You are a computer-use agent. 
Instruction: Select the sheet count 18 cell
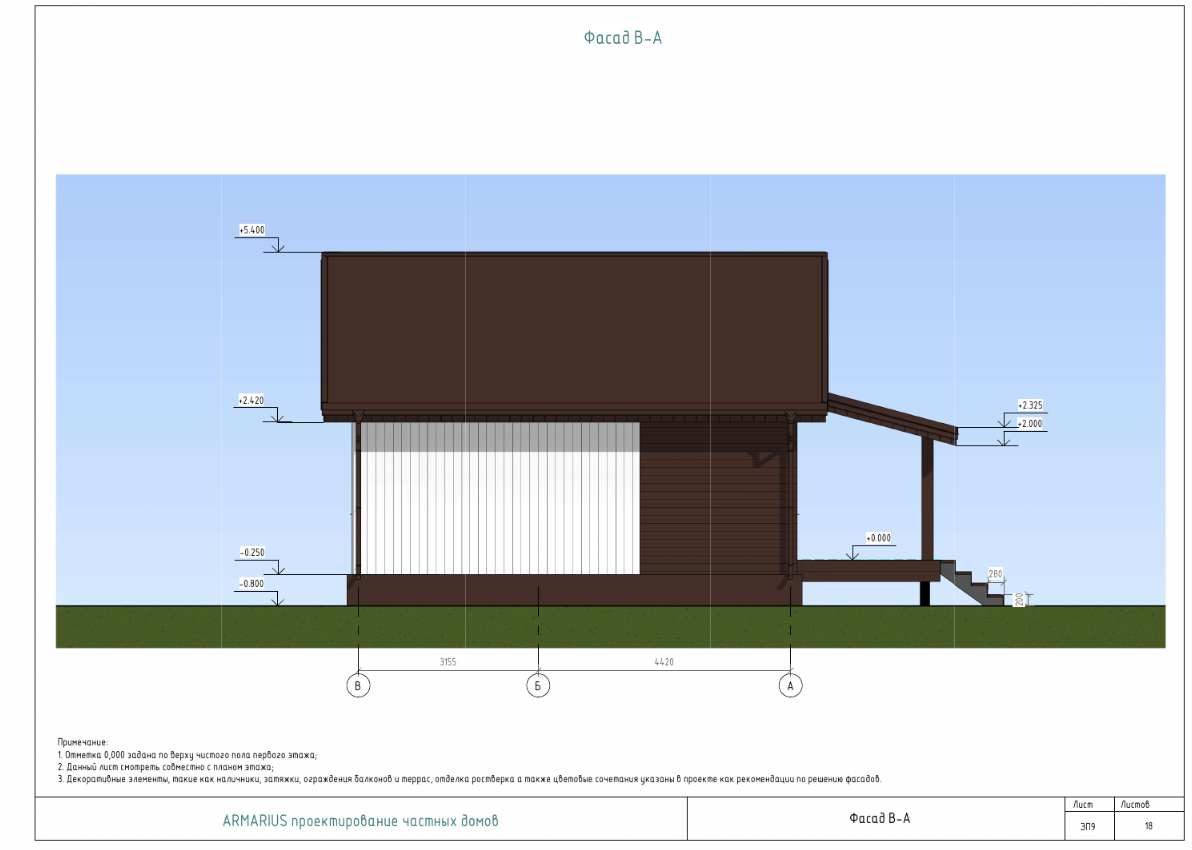[x=1148, y=827]
